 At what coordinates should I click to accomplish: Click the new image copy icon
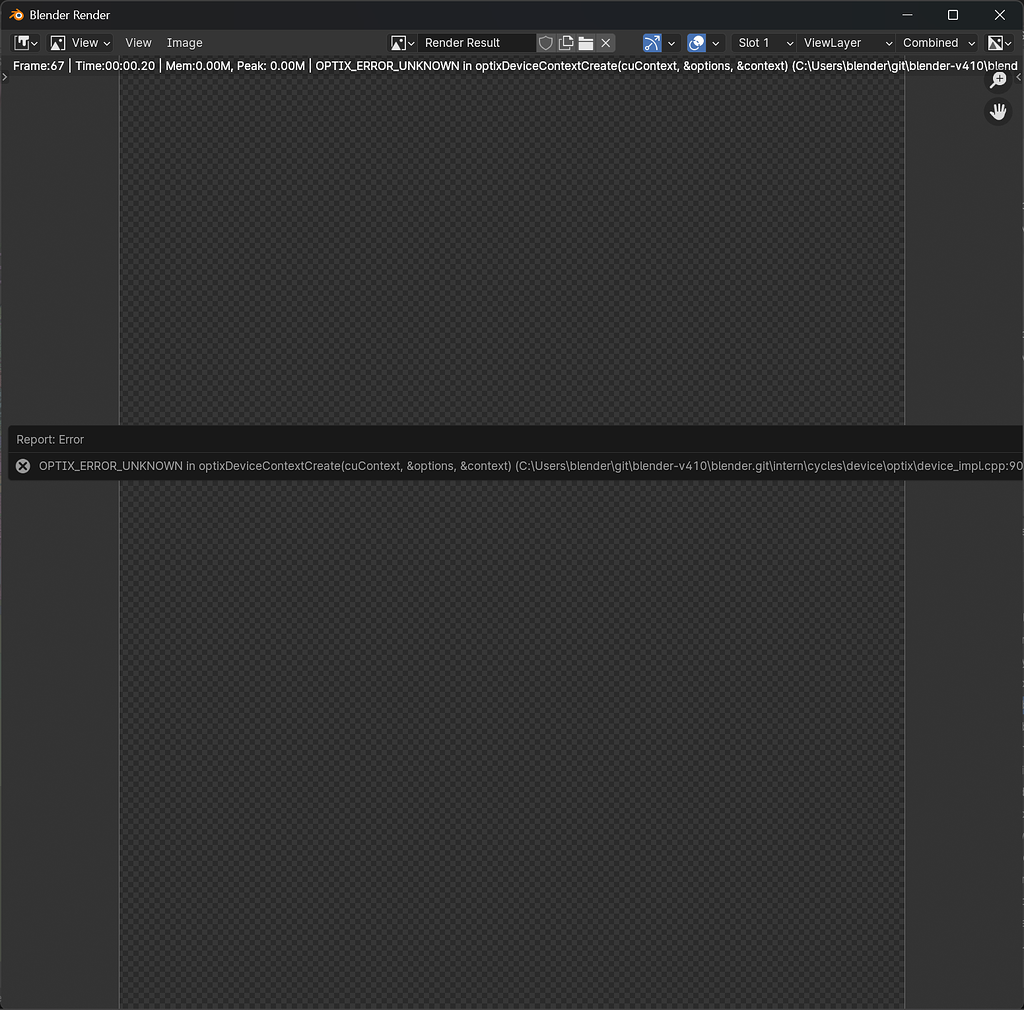pos(566,43)
